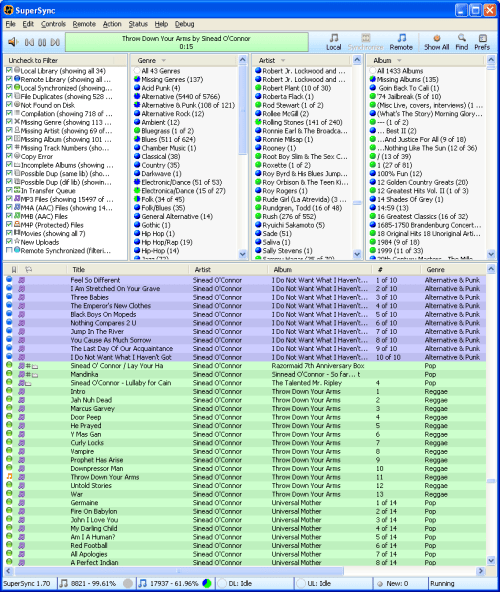
Task: Uncheck Local Library filter
Action: (9, 71)
